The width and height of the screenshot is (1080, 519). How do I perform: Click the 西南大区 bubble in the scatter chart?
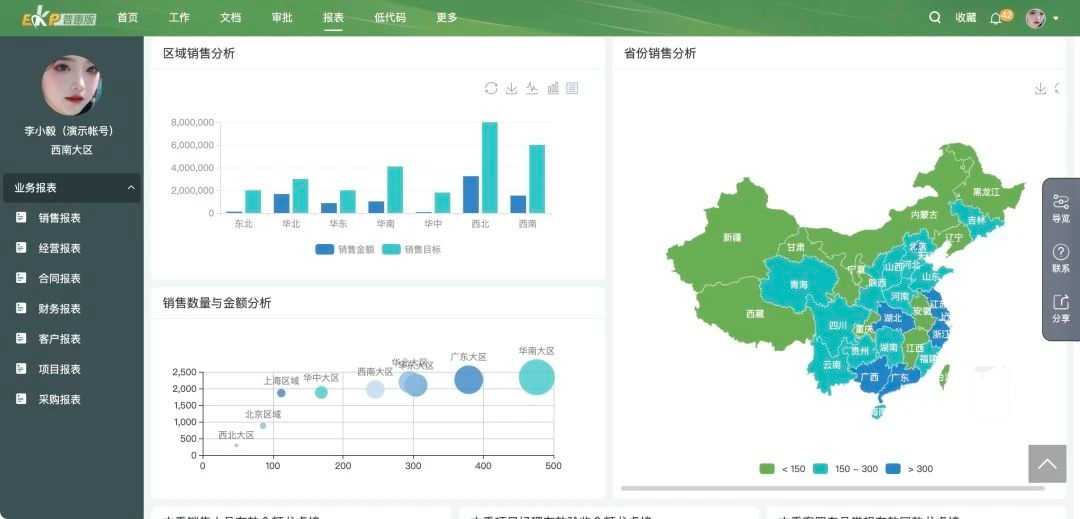click(375, 390)
